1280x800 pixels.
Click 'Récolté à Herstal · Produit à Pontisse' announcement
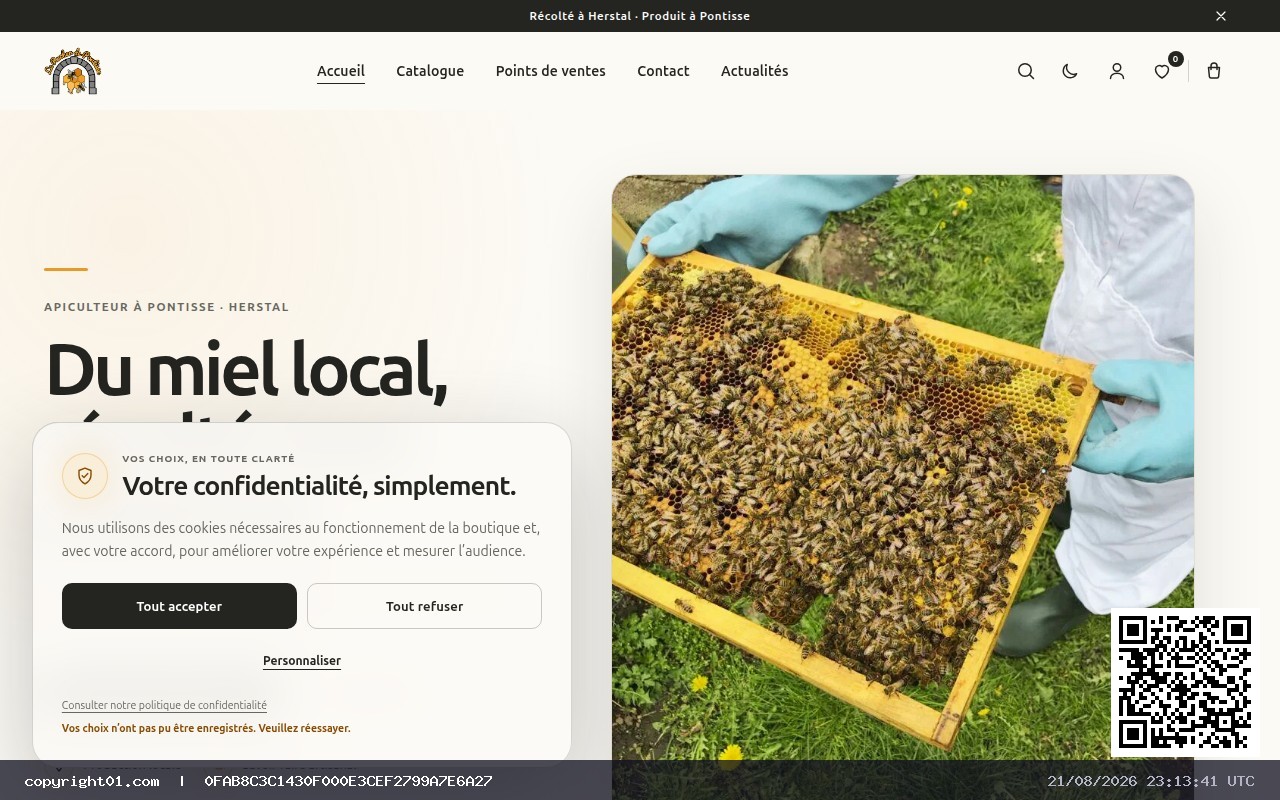[640, 16]
